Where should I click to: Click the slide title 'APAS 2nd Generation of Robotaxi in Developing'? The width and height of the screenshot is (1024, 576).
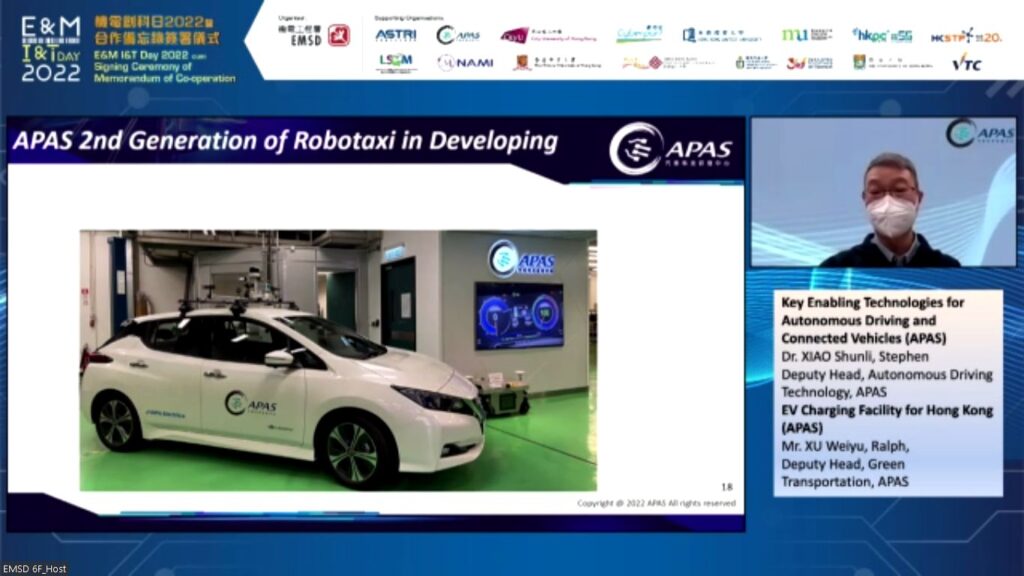click(285, 140)
